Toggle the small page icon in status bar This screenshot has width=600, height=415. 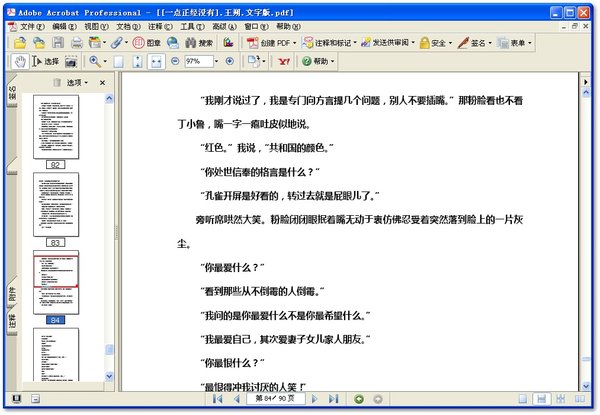[x=36, y=399]
